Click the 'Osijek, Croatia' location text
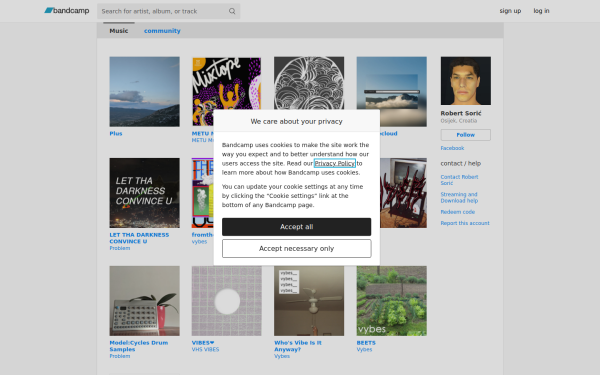The width and height of the screenshot is (600, 375). point(458,121)
